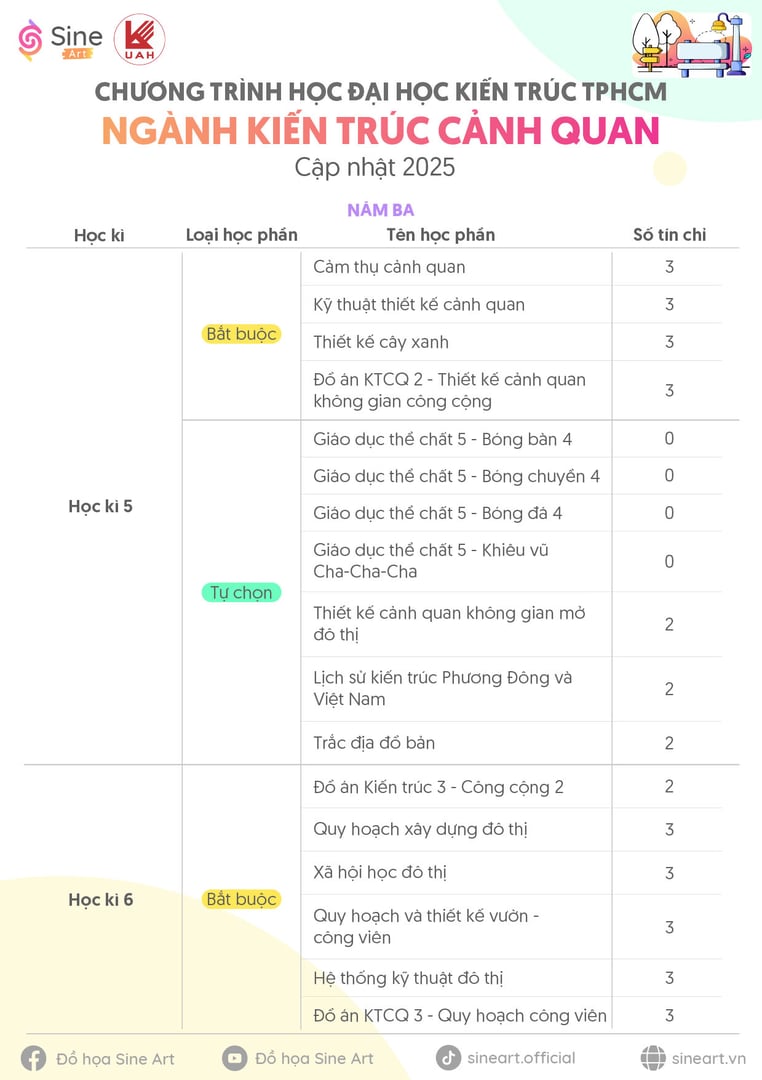This screenshot has width=762, height=1080.
Task: Click the Facebook icon in footer
Action: (x=33, y=1059)
